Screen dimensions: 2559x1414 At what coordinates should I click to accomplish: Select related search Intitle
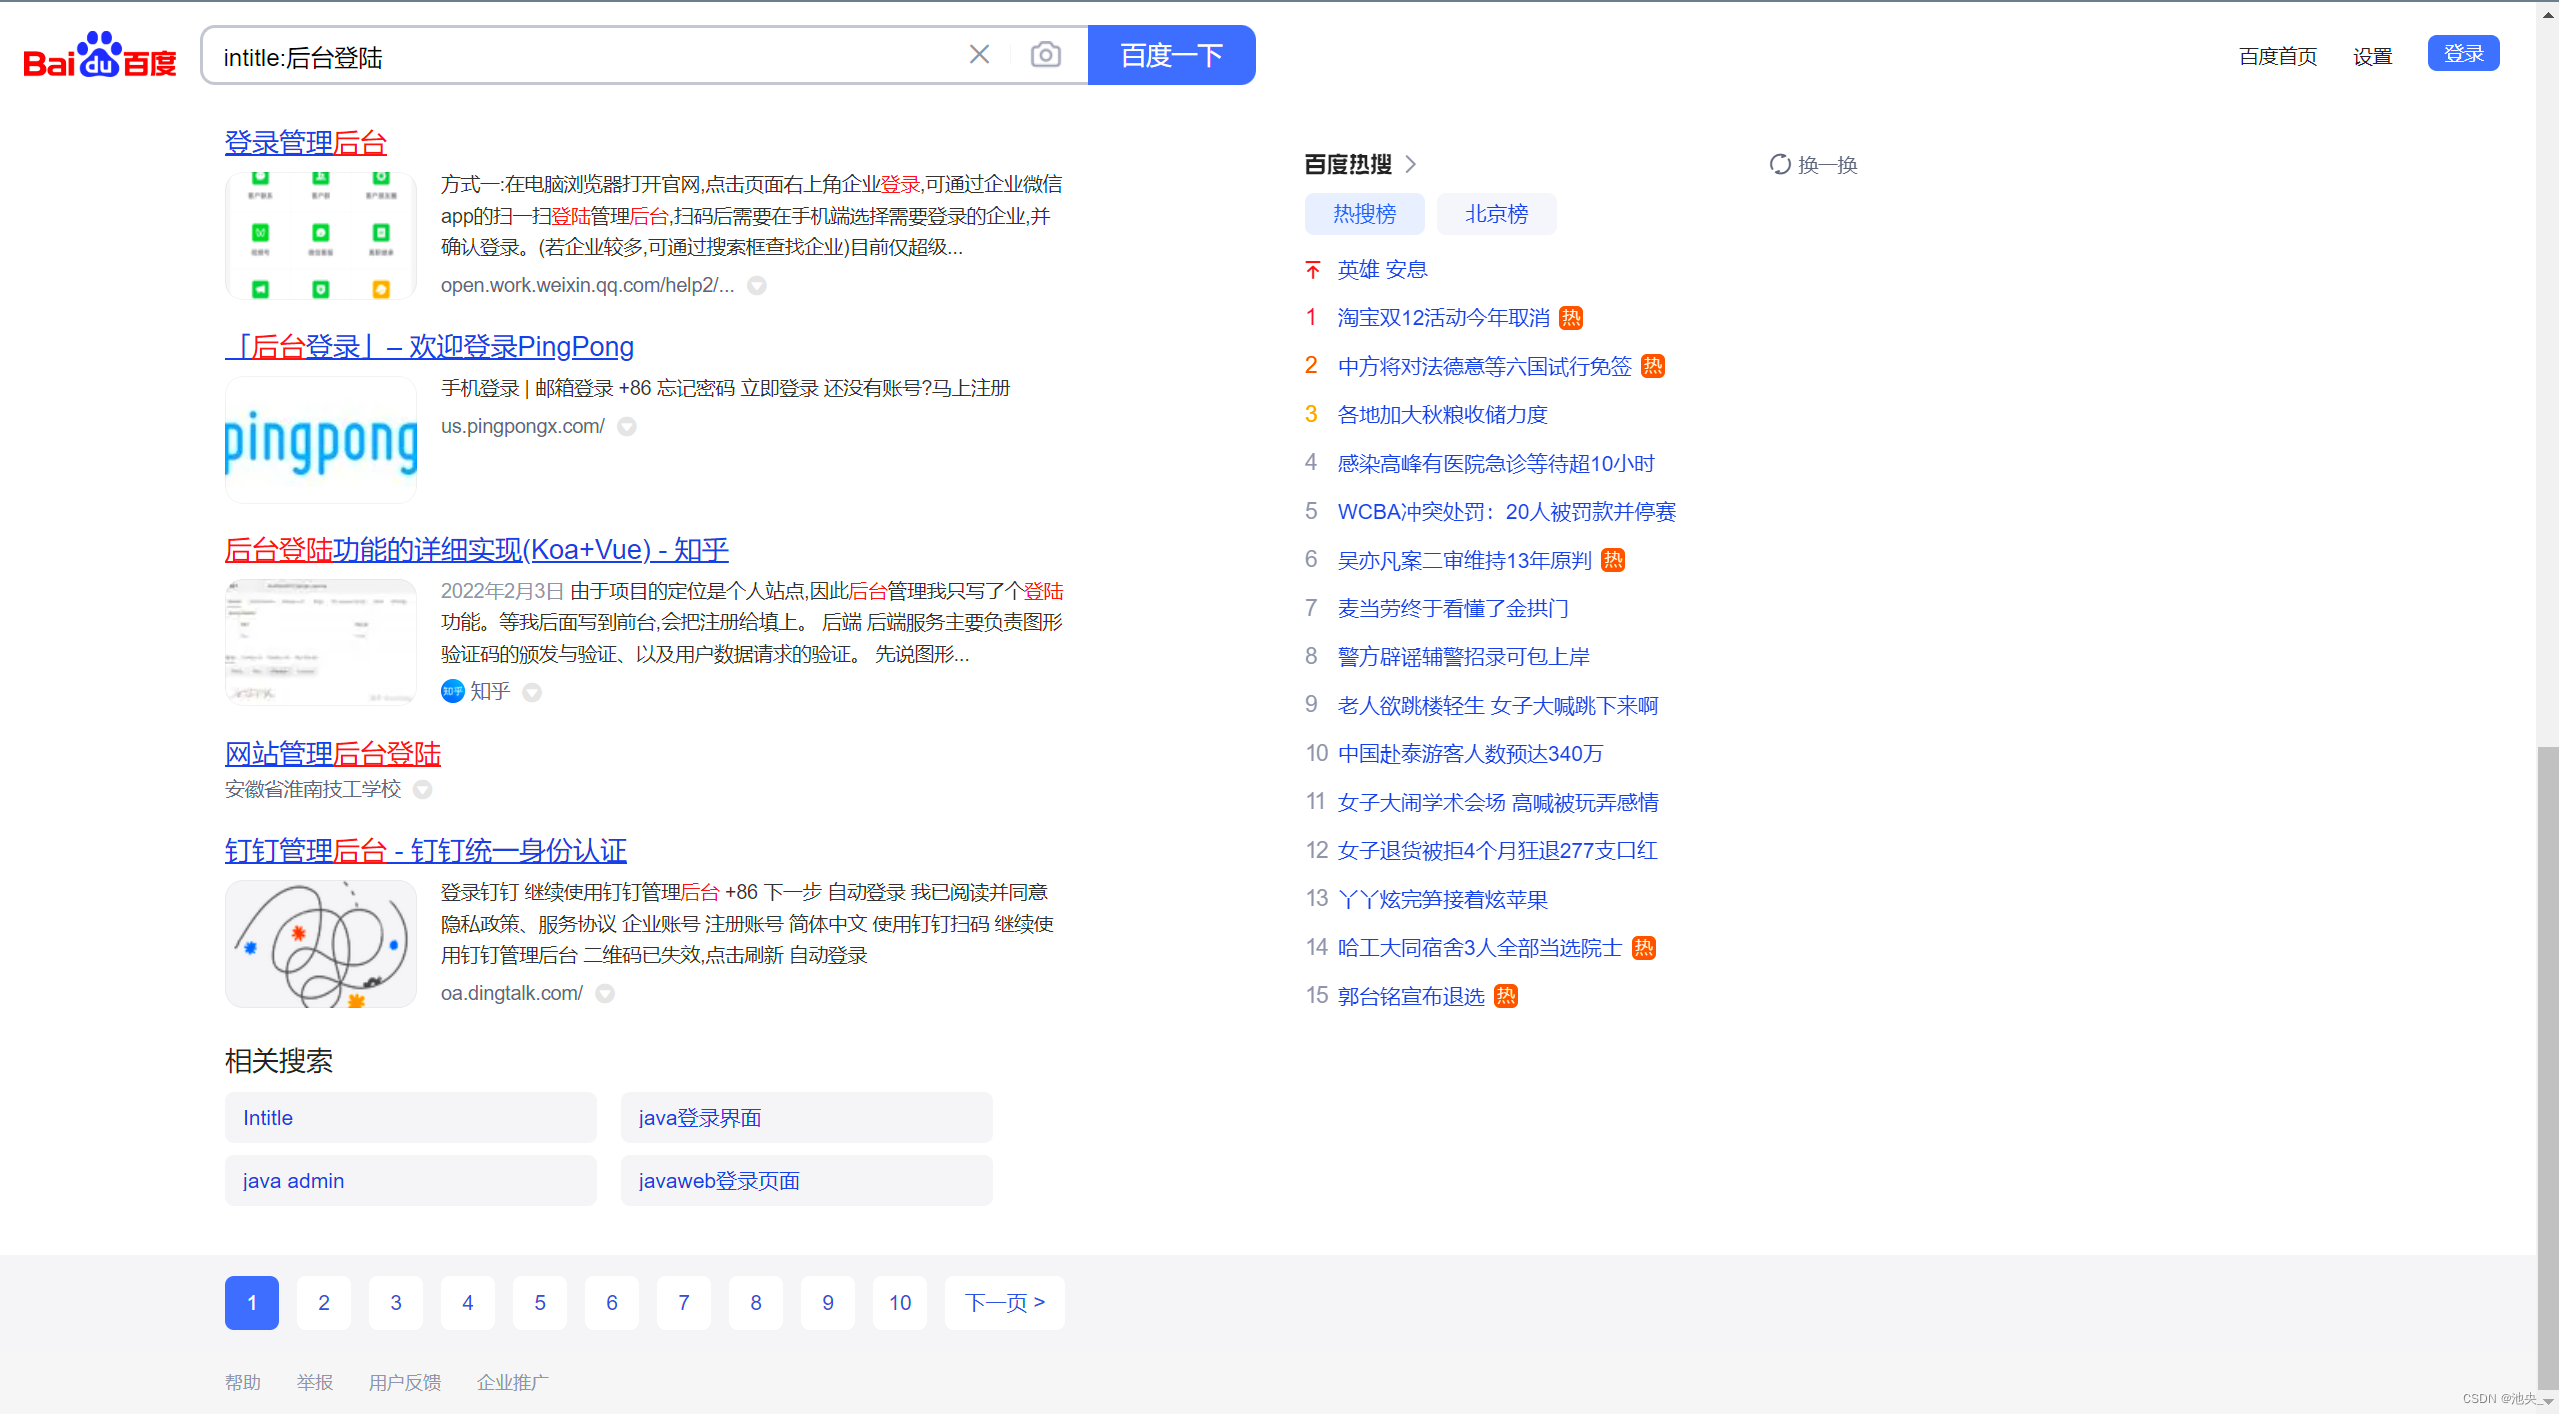point(411,1118)
